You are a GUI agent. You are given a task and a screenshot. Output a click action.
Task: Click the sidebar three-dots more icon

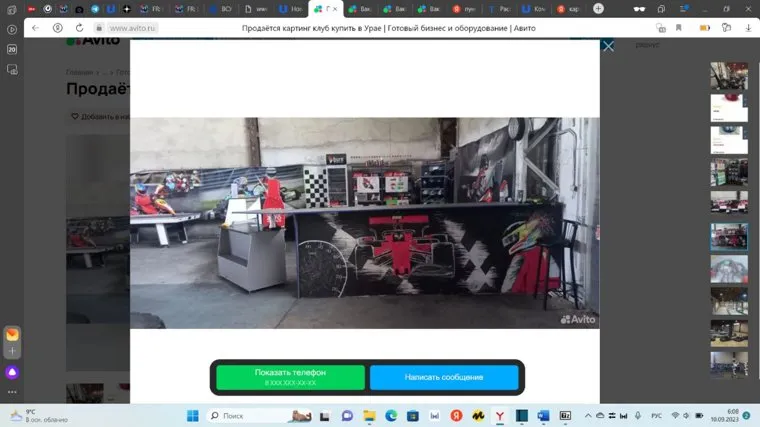coord(12,392)
